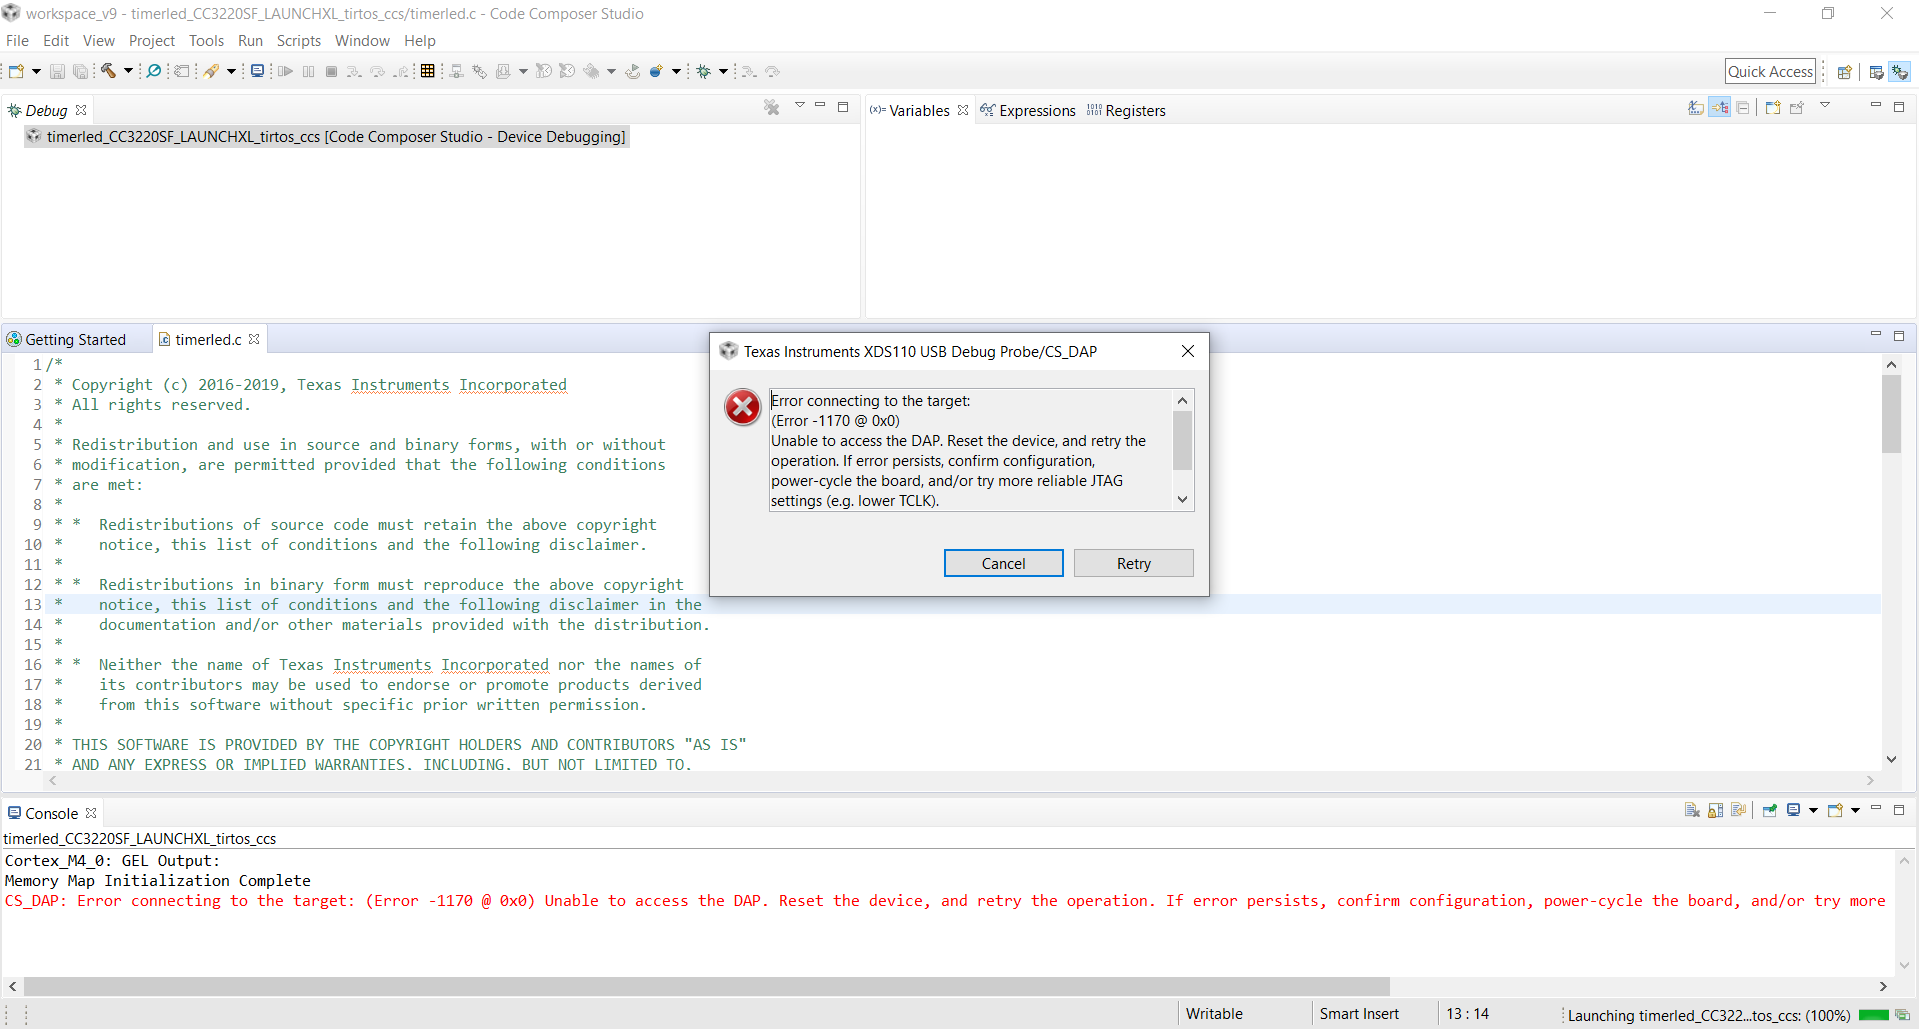The image size is (1919, 1029).
Task: Click the Save toolbar icon
Action: 57,71
